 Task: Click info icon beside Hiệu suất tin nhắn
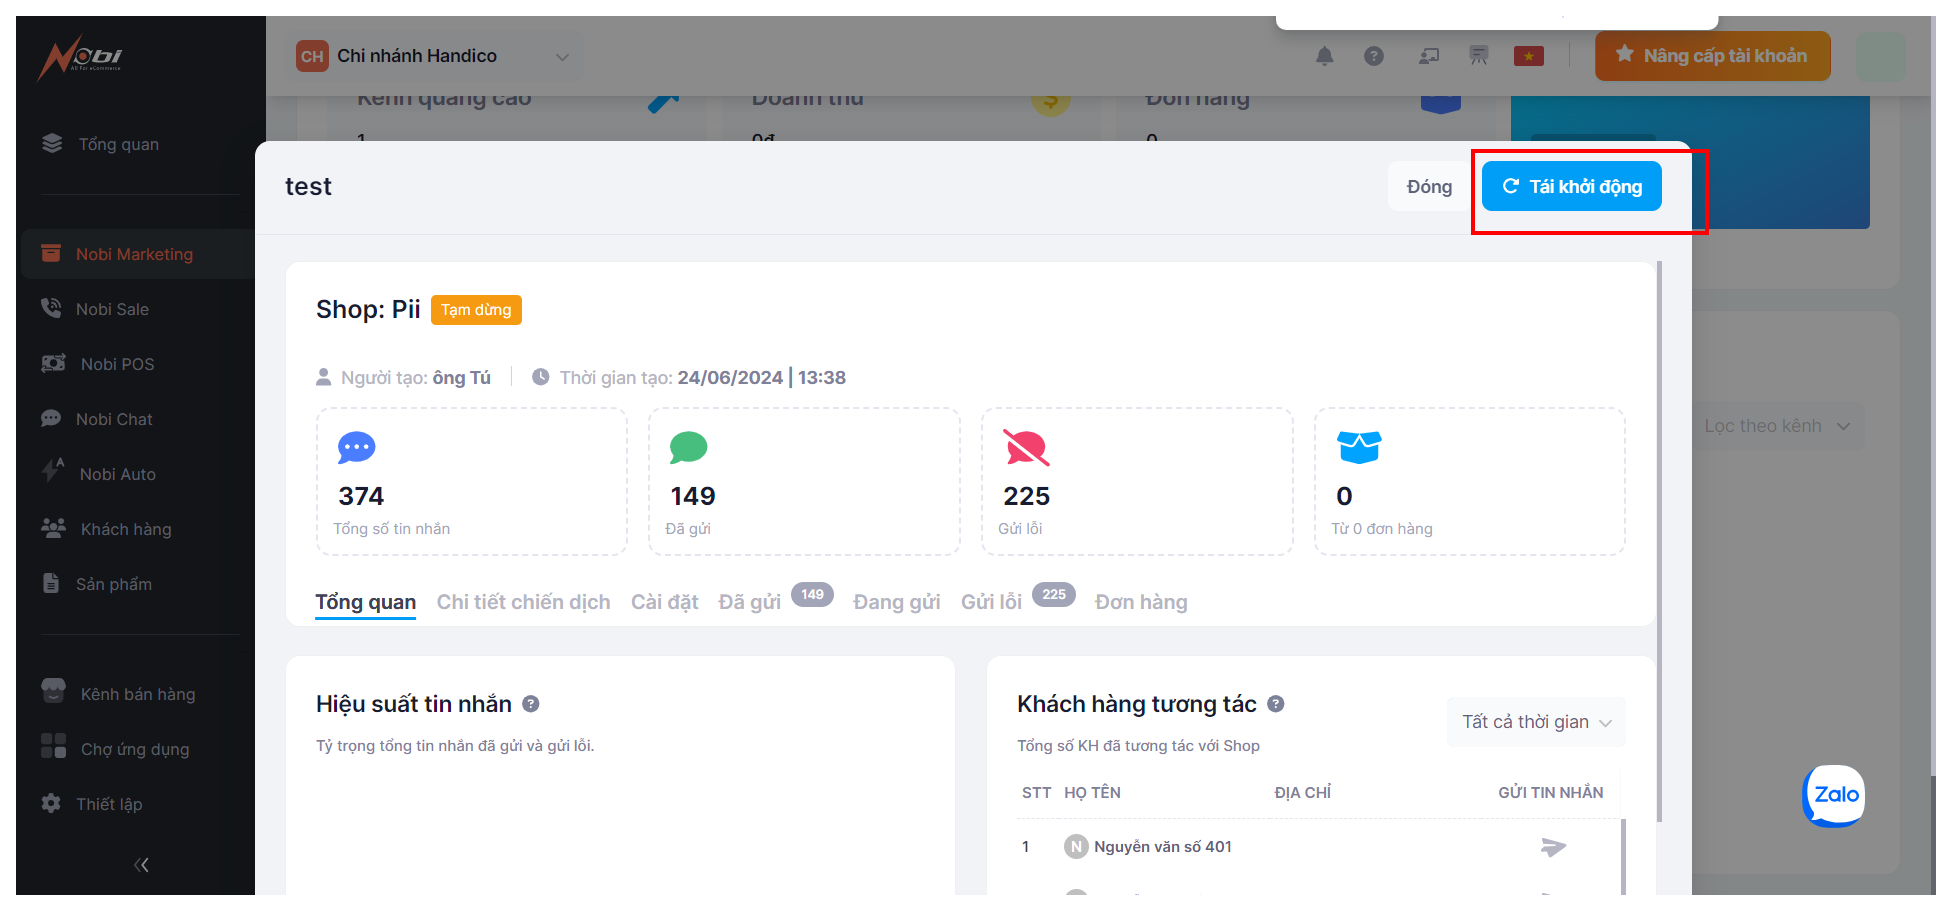click(x=531, y=704)
